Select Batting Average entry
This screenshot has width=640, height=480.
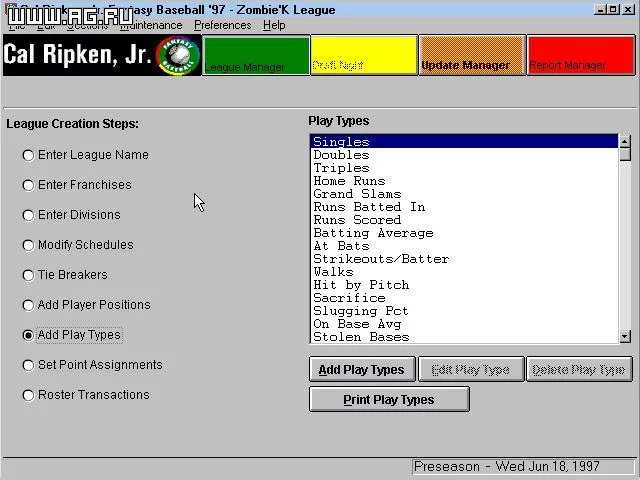[x=464, y=233]
